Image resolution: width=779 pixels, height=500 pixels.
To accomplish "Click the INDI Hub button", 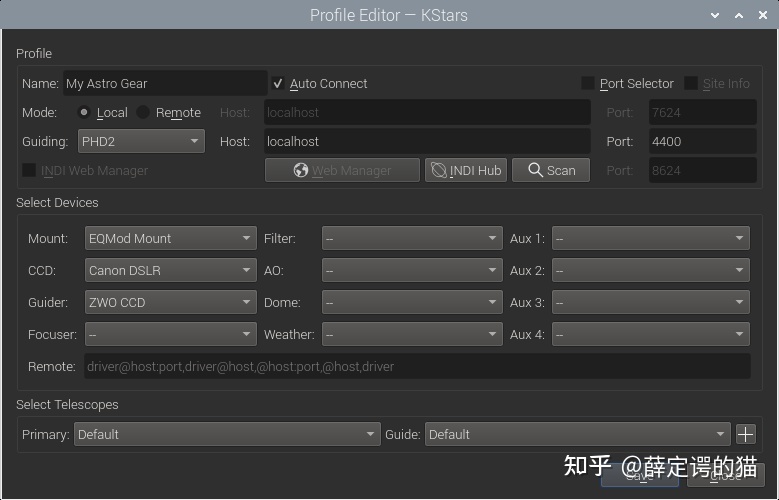I will [x=466, y=170].
